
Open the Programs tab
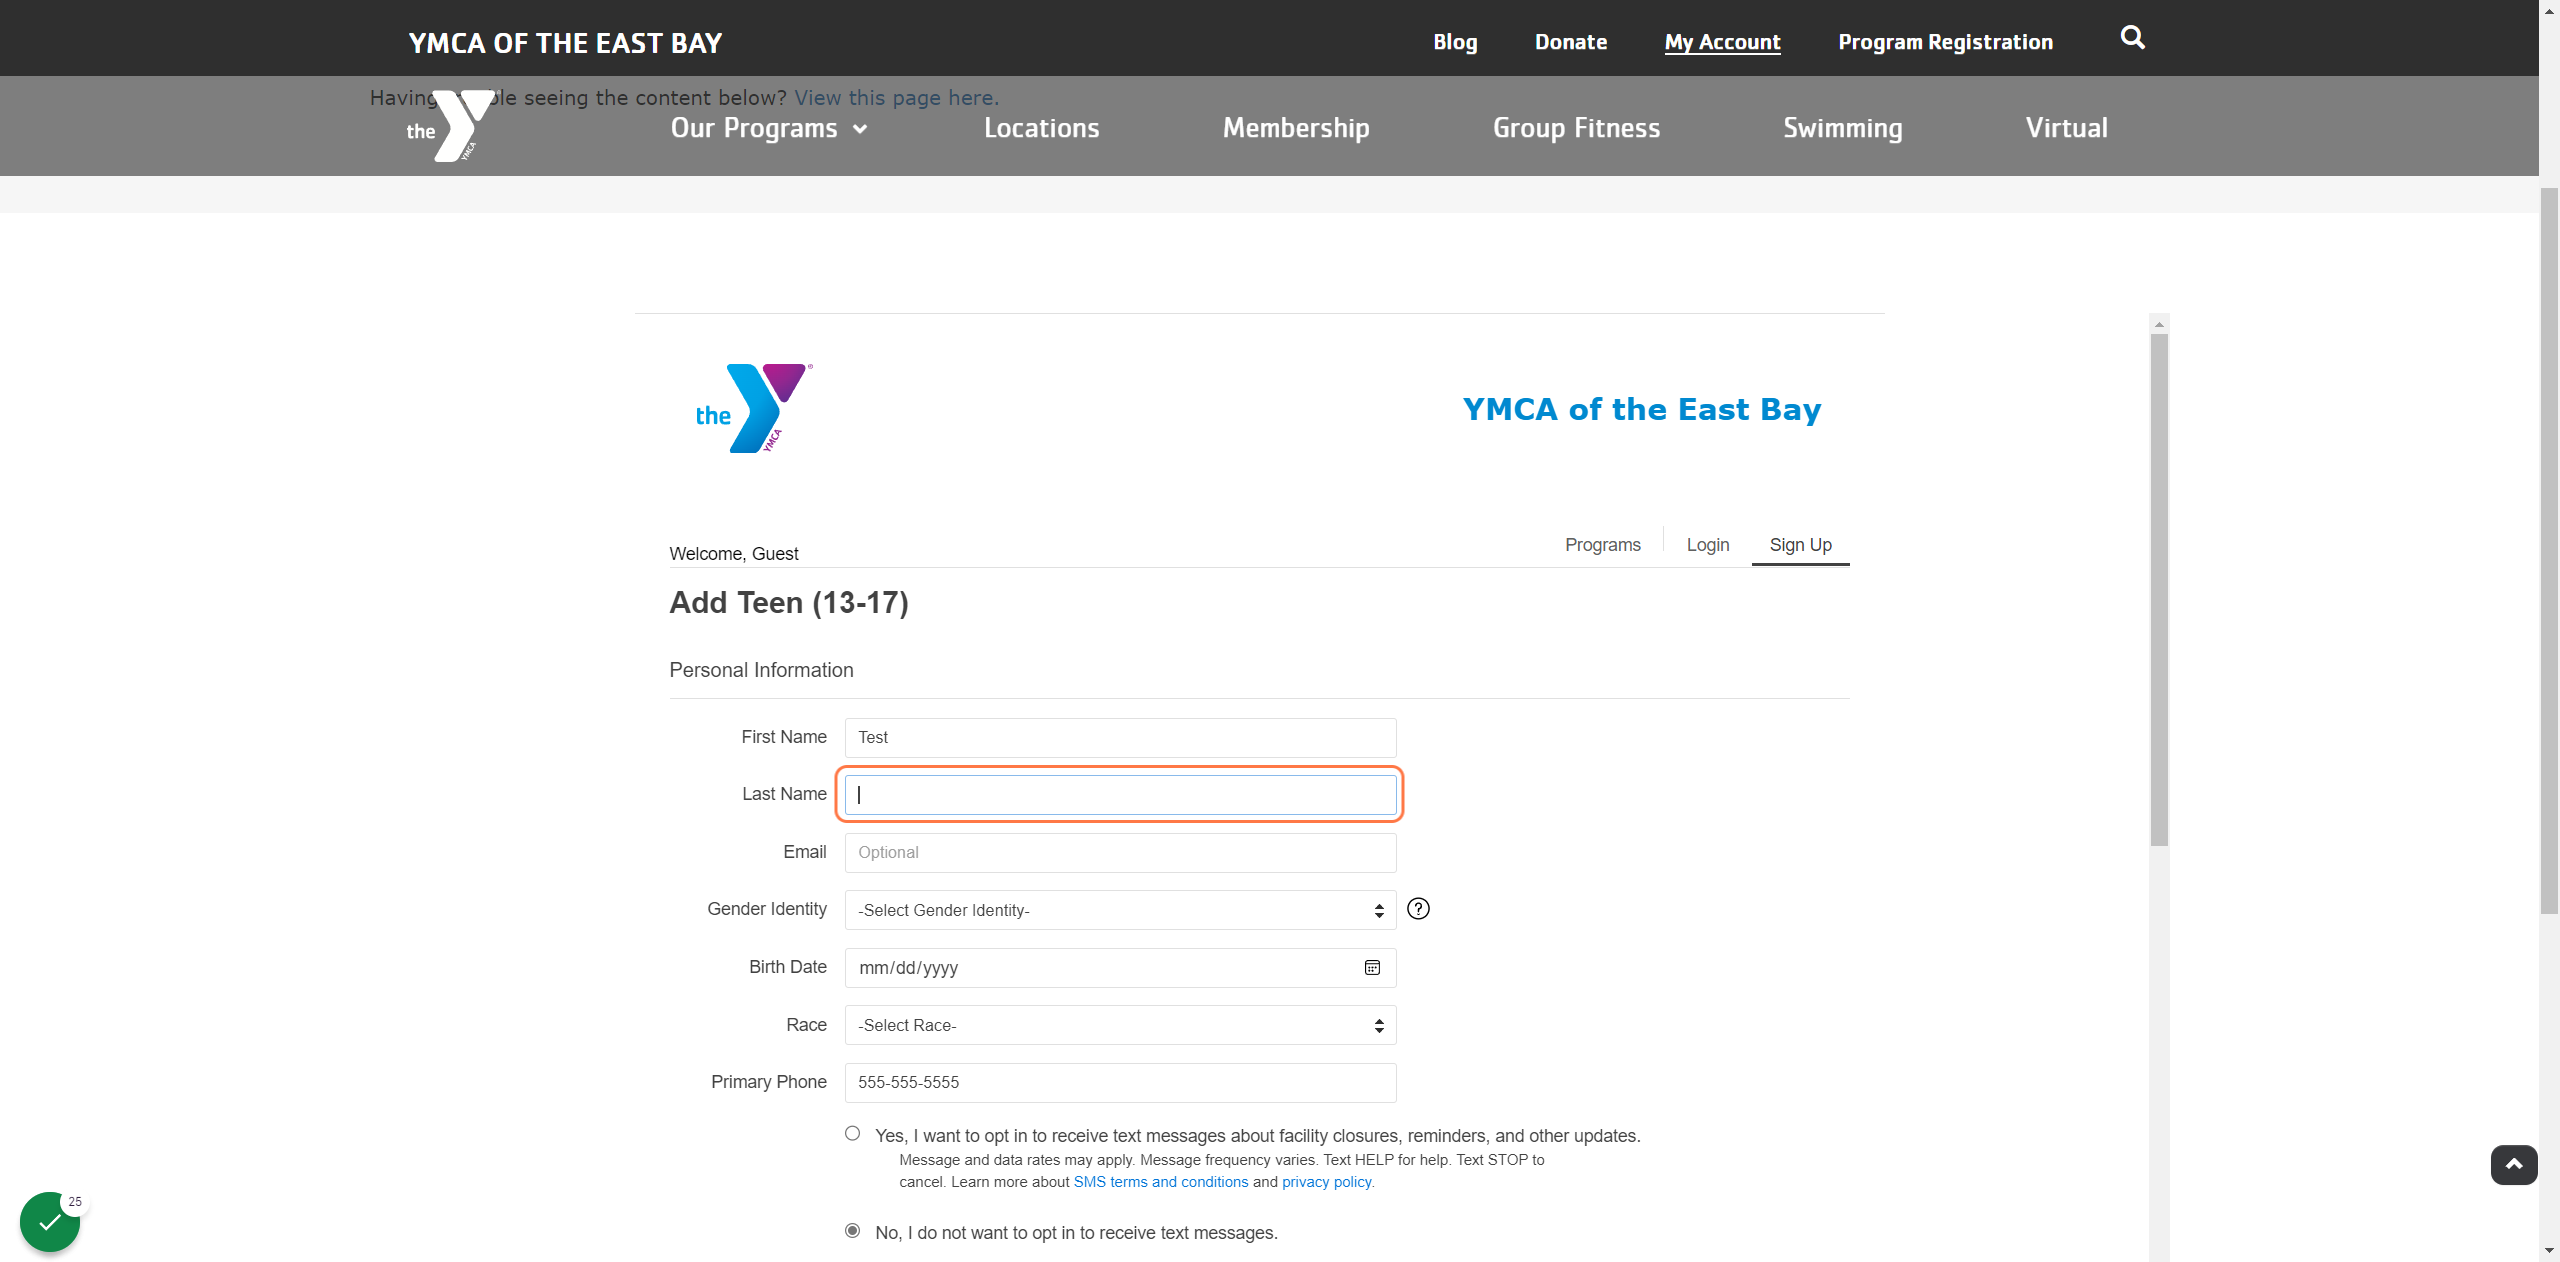pyautogui.click(x=1602, y=545)
